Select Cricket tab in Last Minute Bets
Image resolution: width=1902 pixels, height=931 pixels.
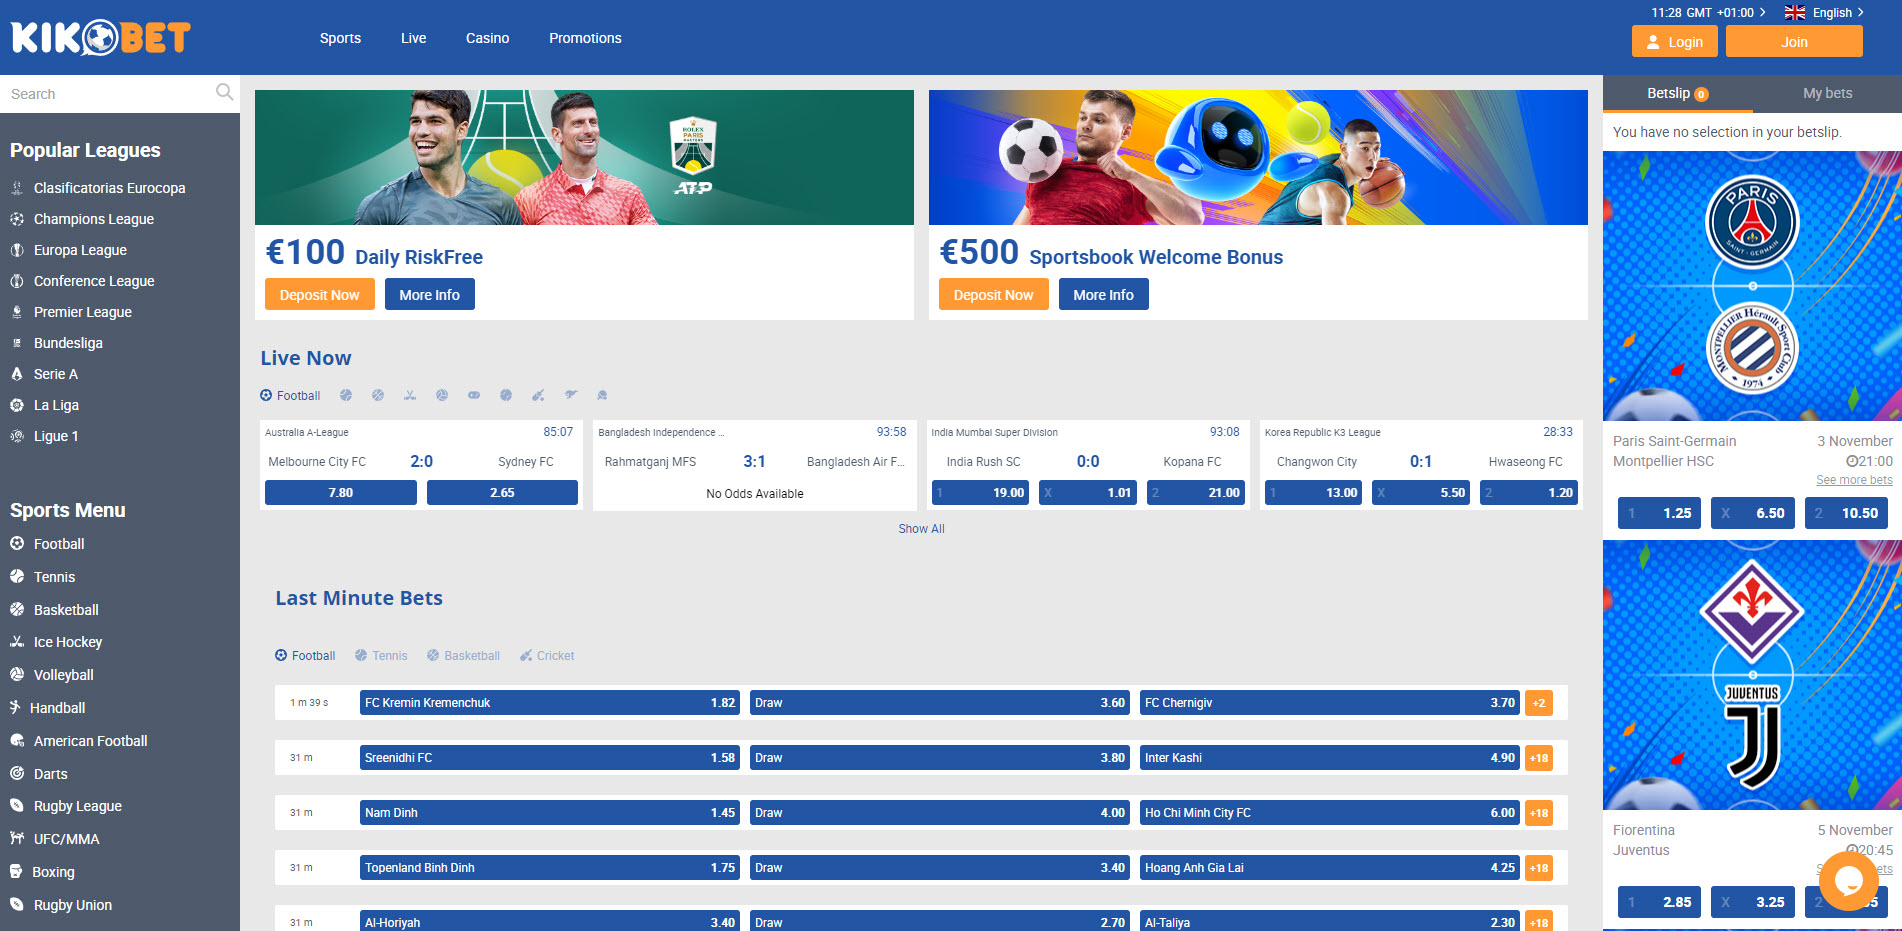[x=547, y=656]
